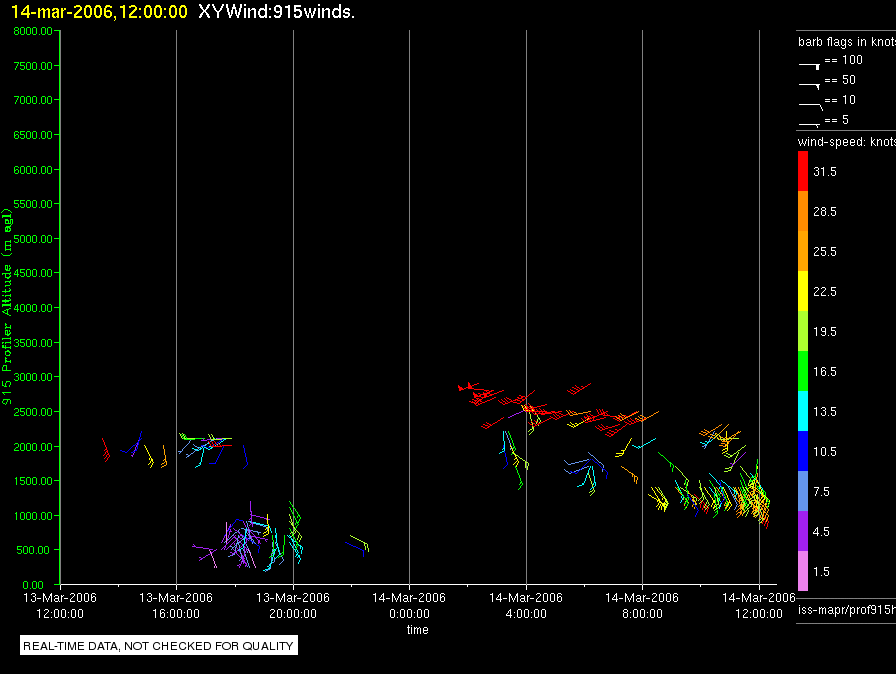
Task: Click the 4000.00 altitude tick label
Action: [33, 308]
